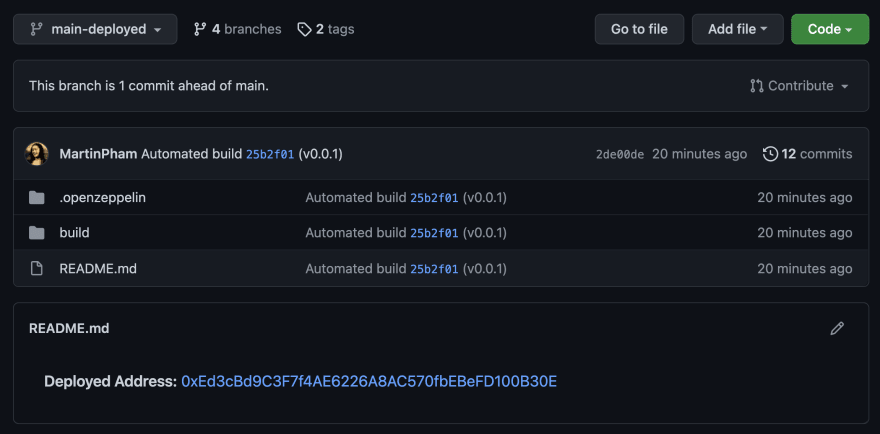
Task: Expand the Contribute dropdown
Action: click(x=799, y=86)
